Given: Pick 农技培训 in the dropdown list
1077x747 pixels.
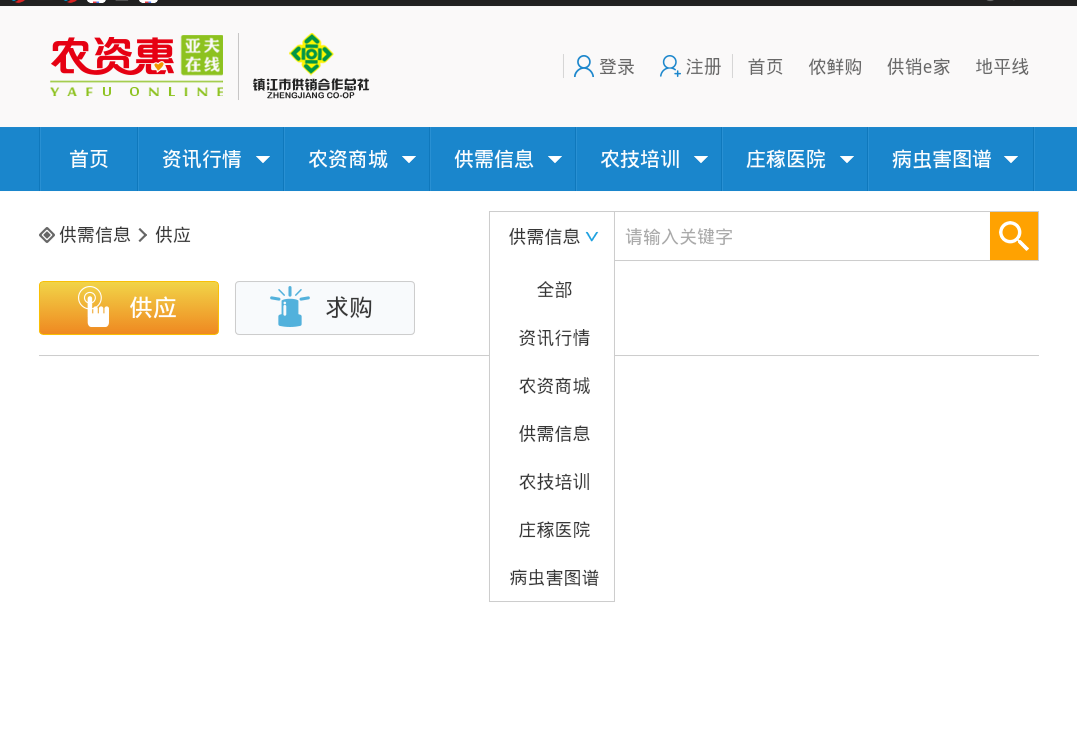Looking at the screenshot, I should click(x=554, y=482).
